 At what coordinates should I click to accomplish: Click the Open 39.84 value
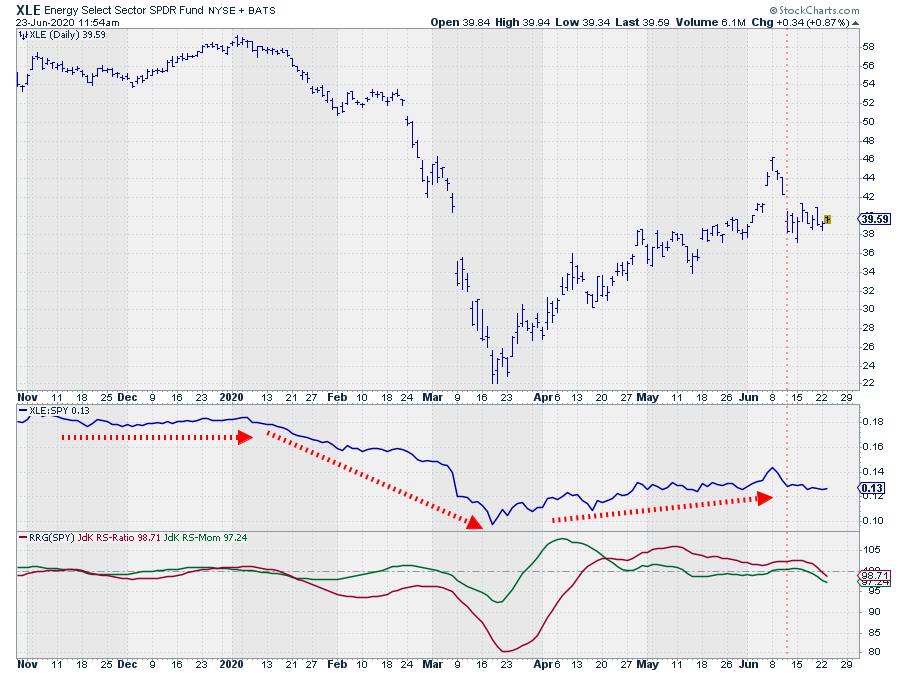(460, 22)
